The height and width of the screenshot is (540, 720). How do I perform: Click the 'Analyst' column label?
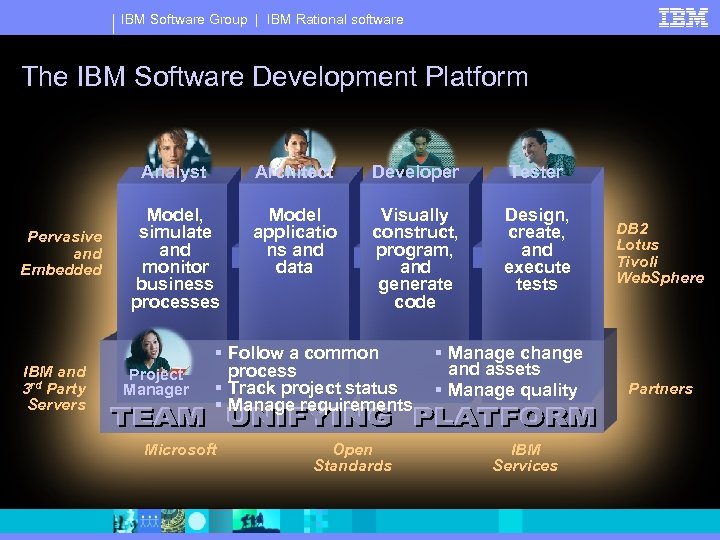click(174, 172)
